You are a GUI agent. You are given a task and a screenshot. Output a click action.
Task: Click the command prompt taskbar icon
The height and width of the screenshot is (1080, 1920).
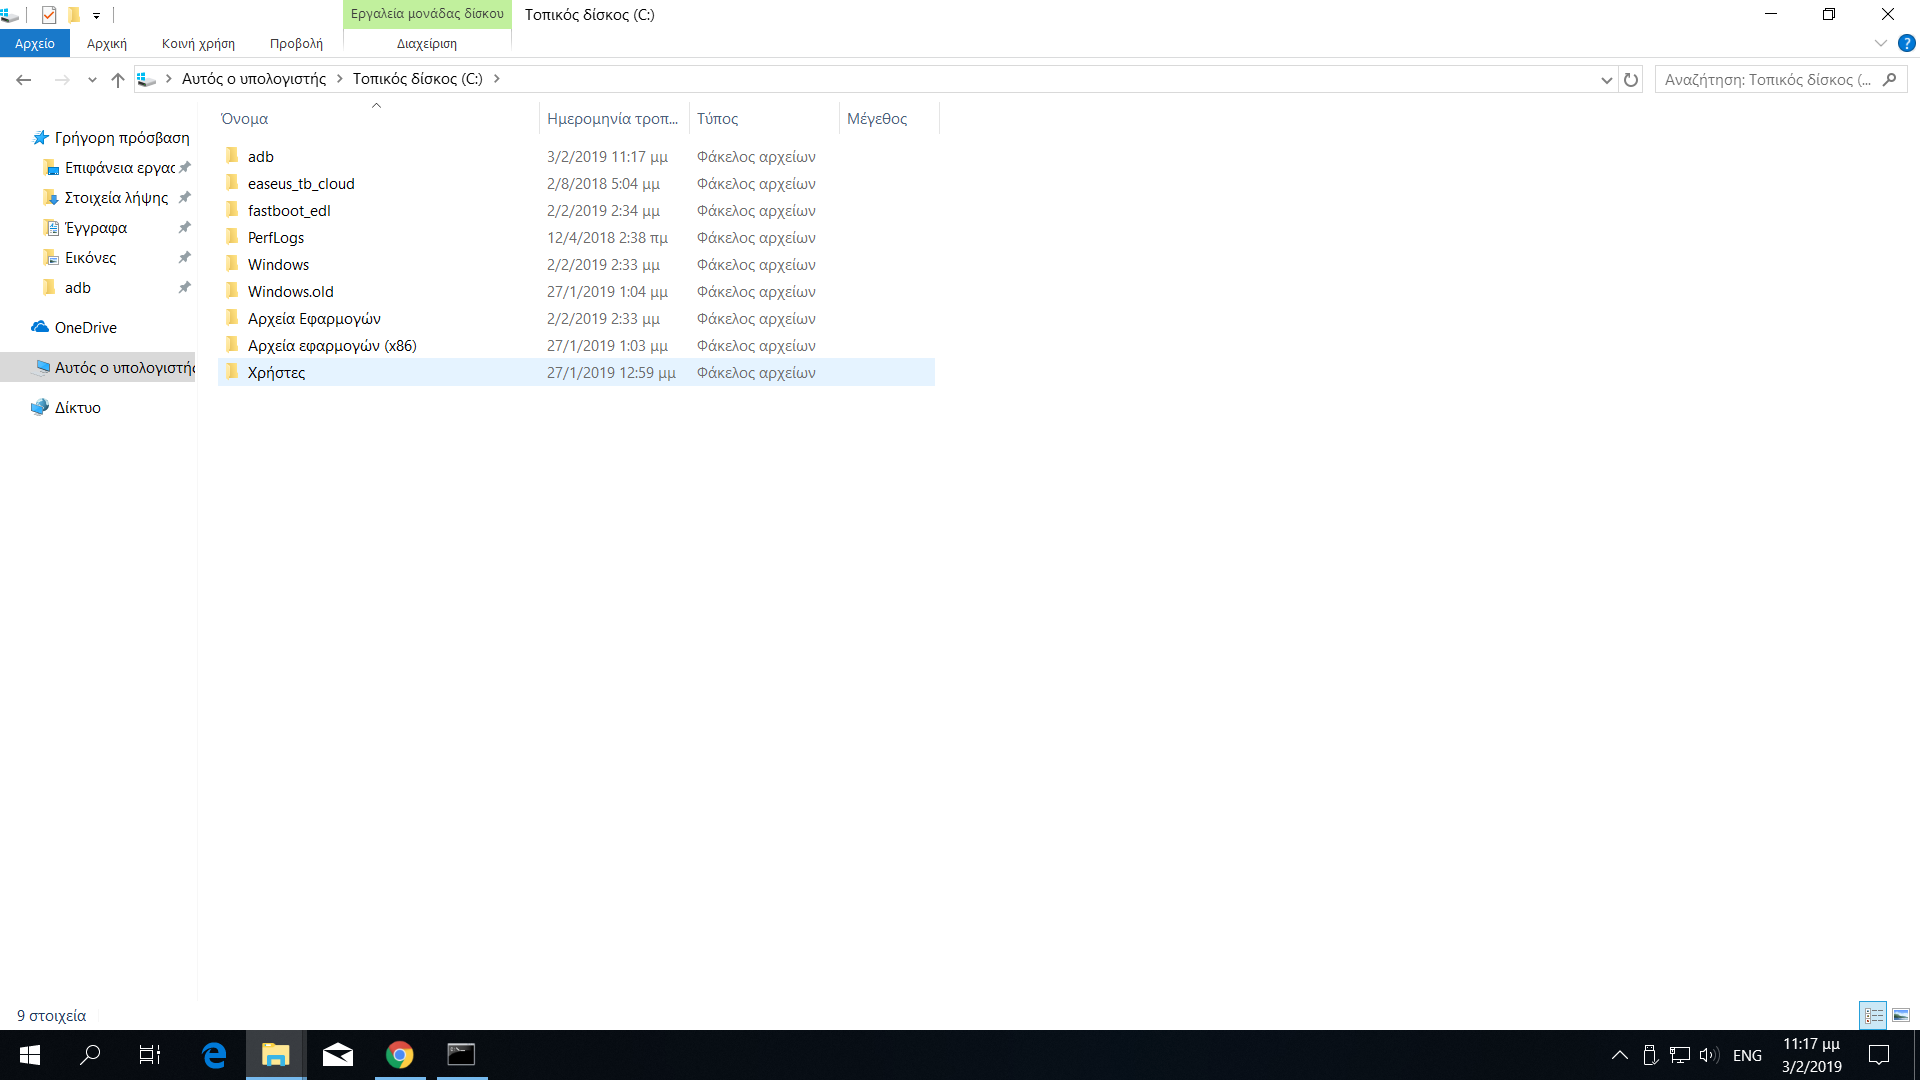tap(461, 1055)
